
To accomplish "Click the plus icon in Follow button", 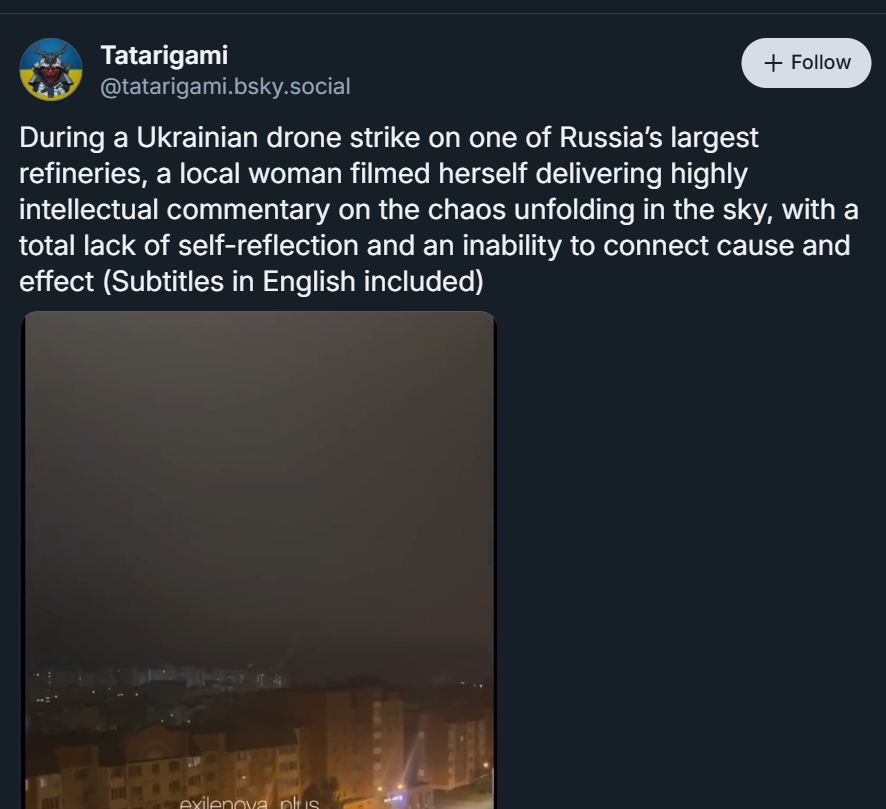I will [x=773, y=63].
